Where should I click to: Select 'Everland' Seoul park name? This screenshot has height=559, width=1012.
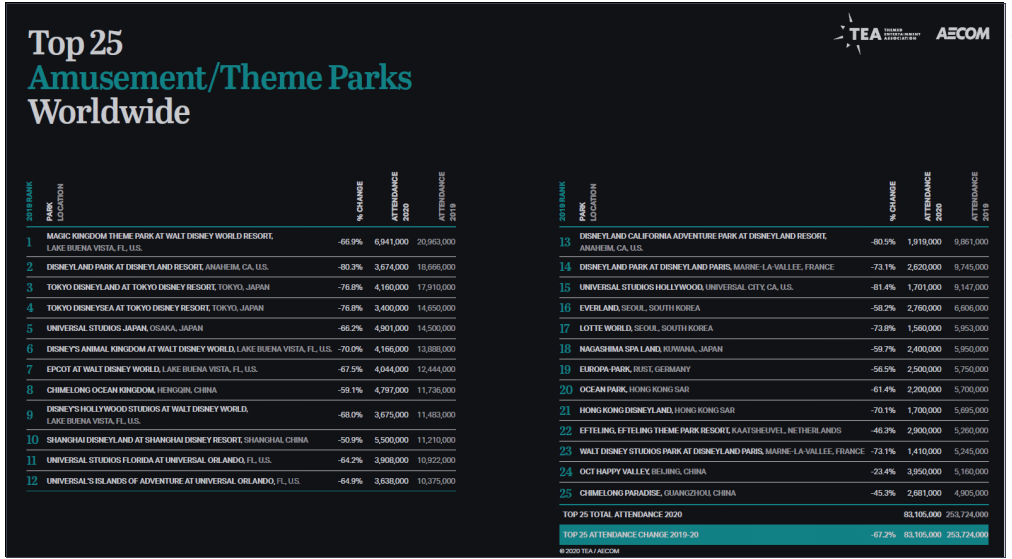pos(599,308)
